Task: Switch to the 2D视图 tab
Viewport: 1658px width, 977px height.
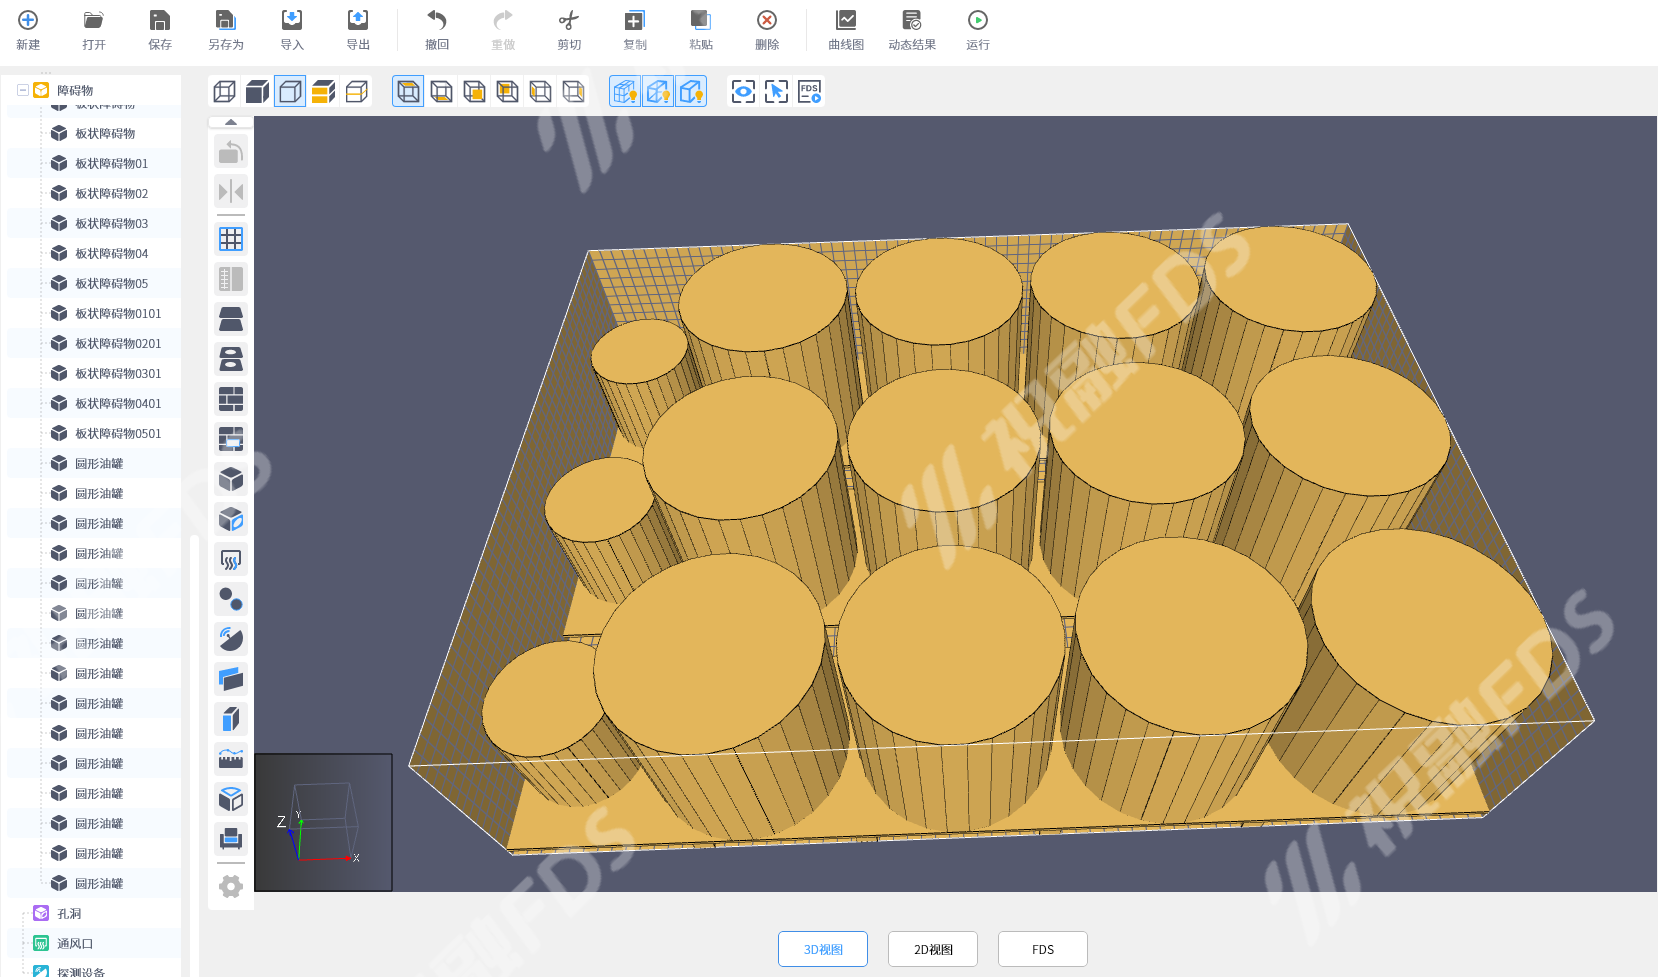Action: (x=932, y=949)
